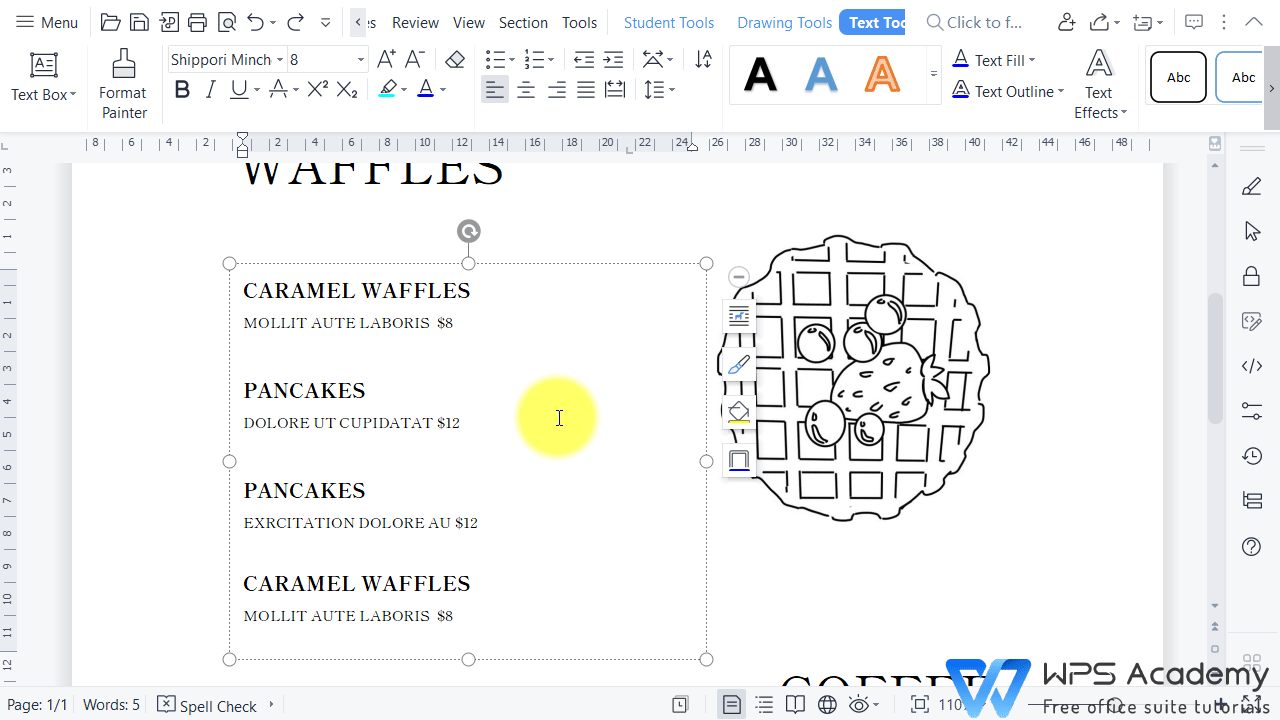1280x720 pixels.
Task: Toggle italic formatting
Action: point(210,89)
